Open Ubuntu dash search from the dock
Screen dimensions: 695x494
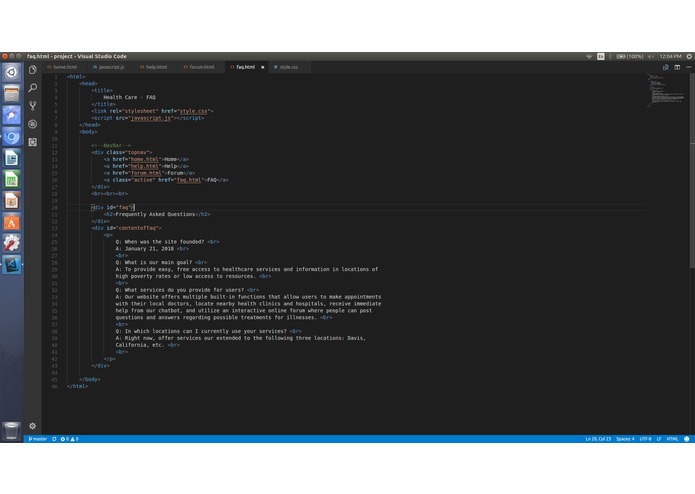click(12, 72)
